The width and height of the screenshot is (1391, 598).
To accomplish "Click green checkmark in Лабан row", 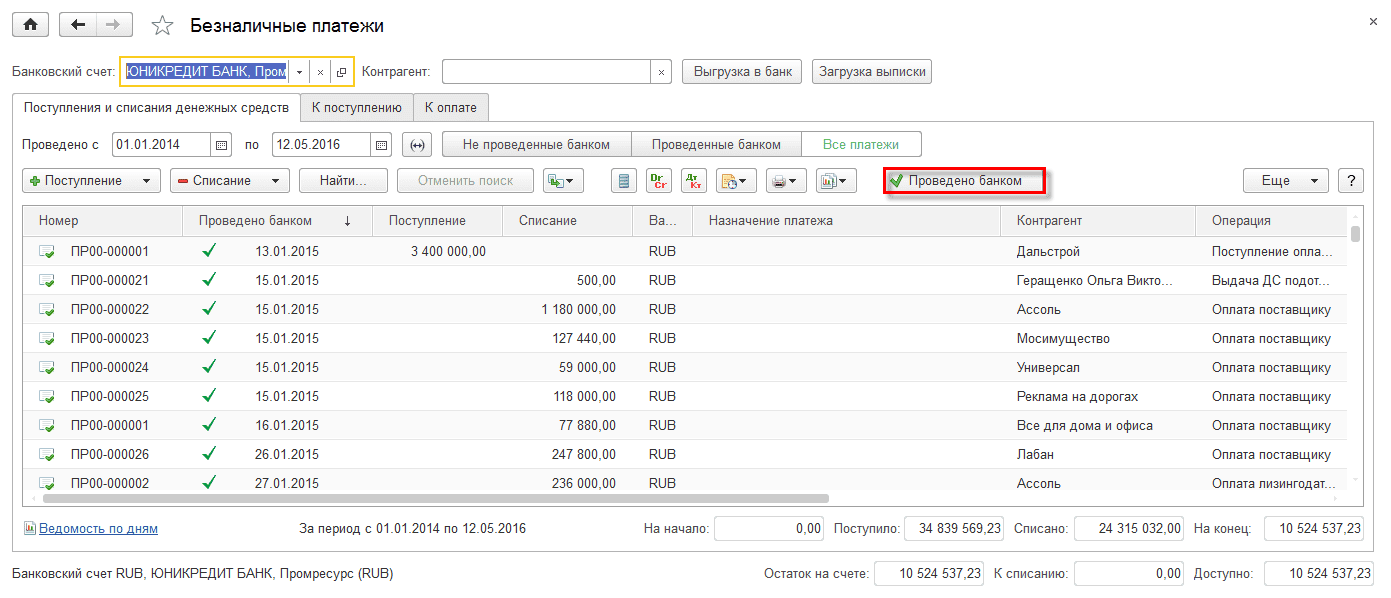I will [x=209, y=454].
